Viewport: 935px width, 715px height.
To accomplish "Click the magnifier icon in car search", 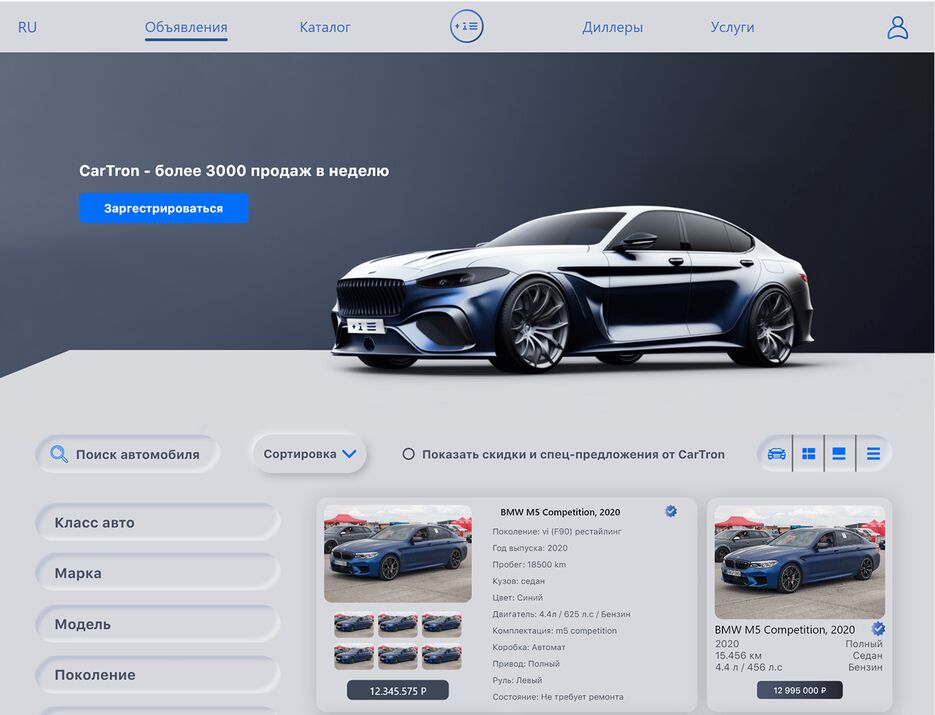I will pyautogui.click(x=58, y=454).
